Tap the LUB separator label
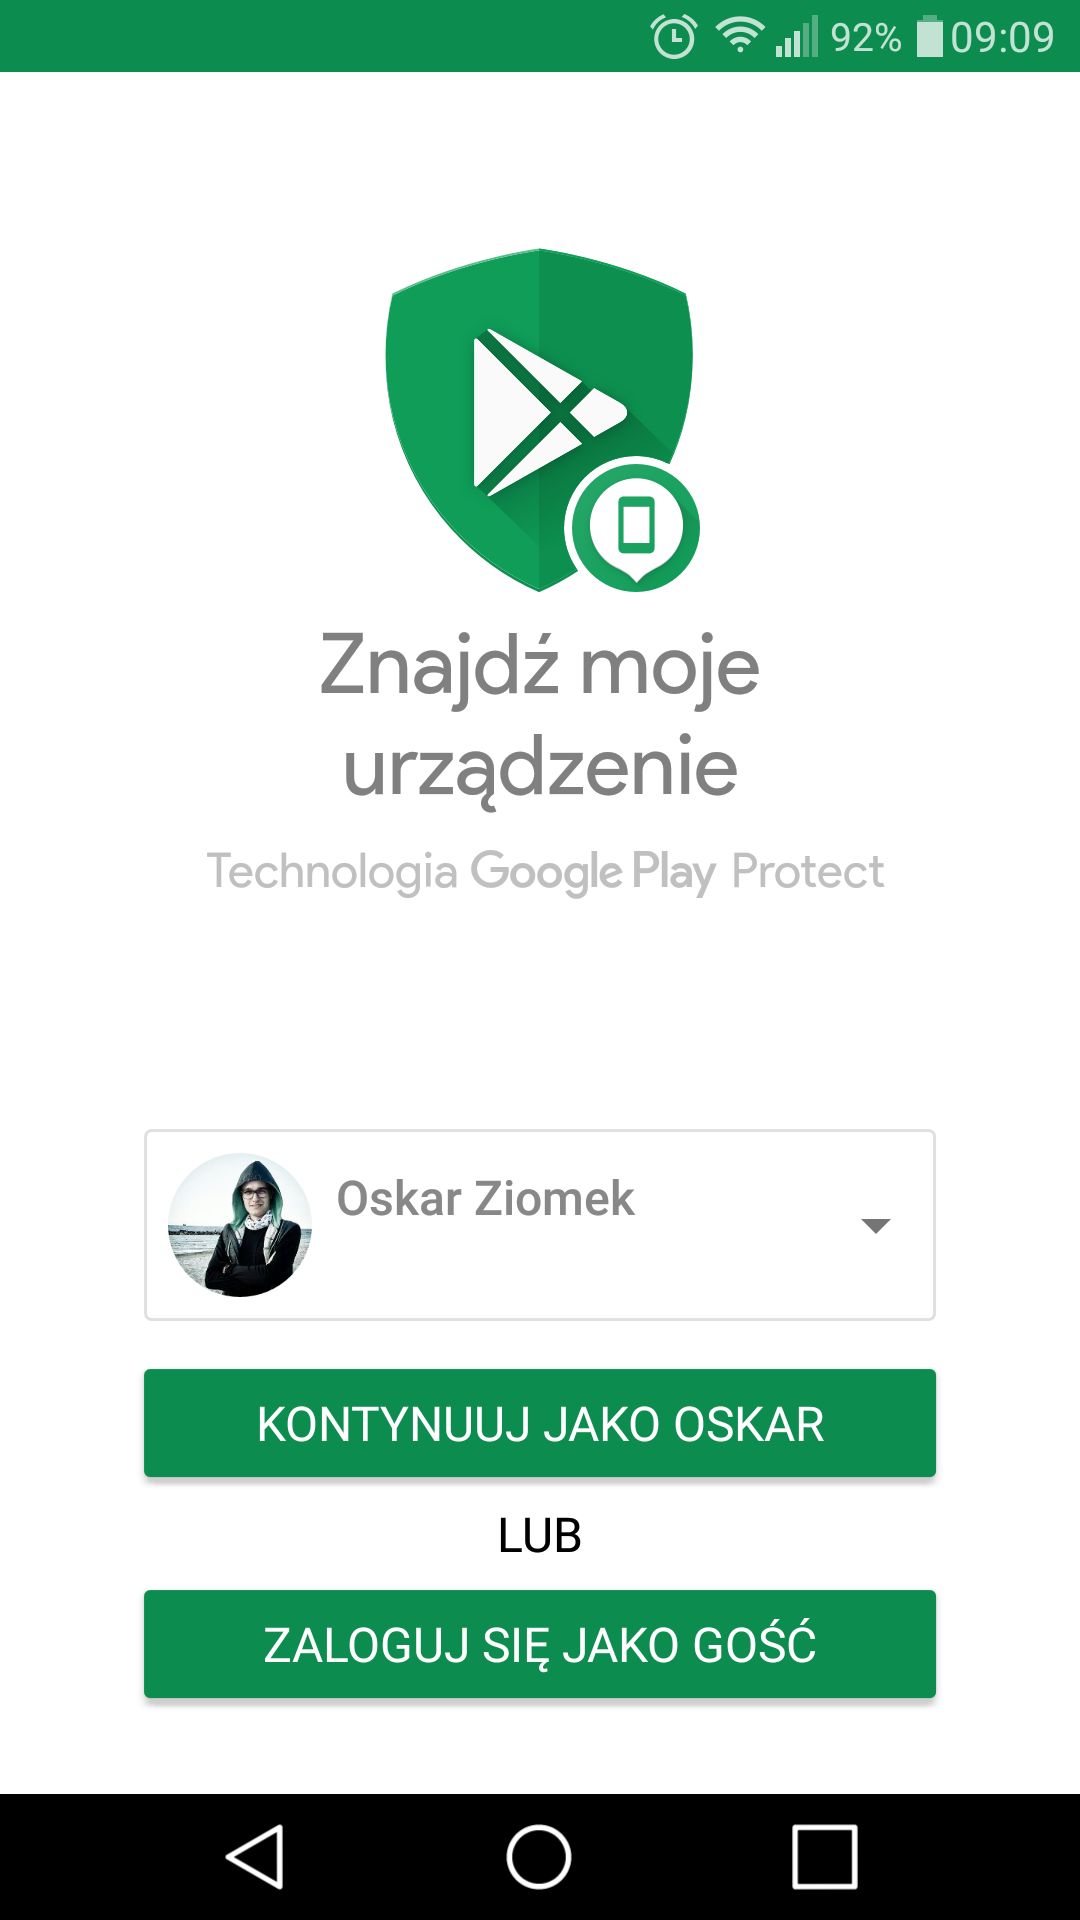This screenshot has width=1080, height=1920. [540, 1535]
